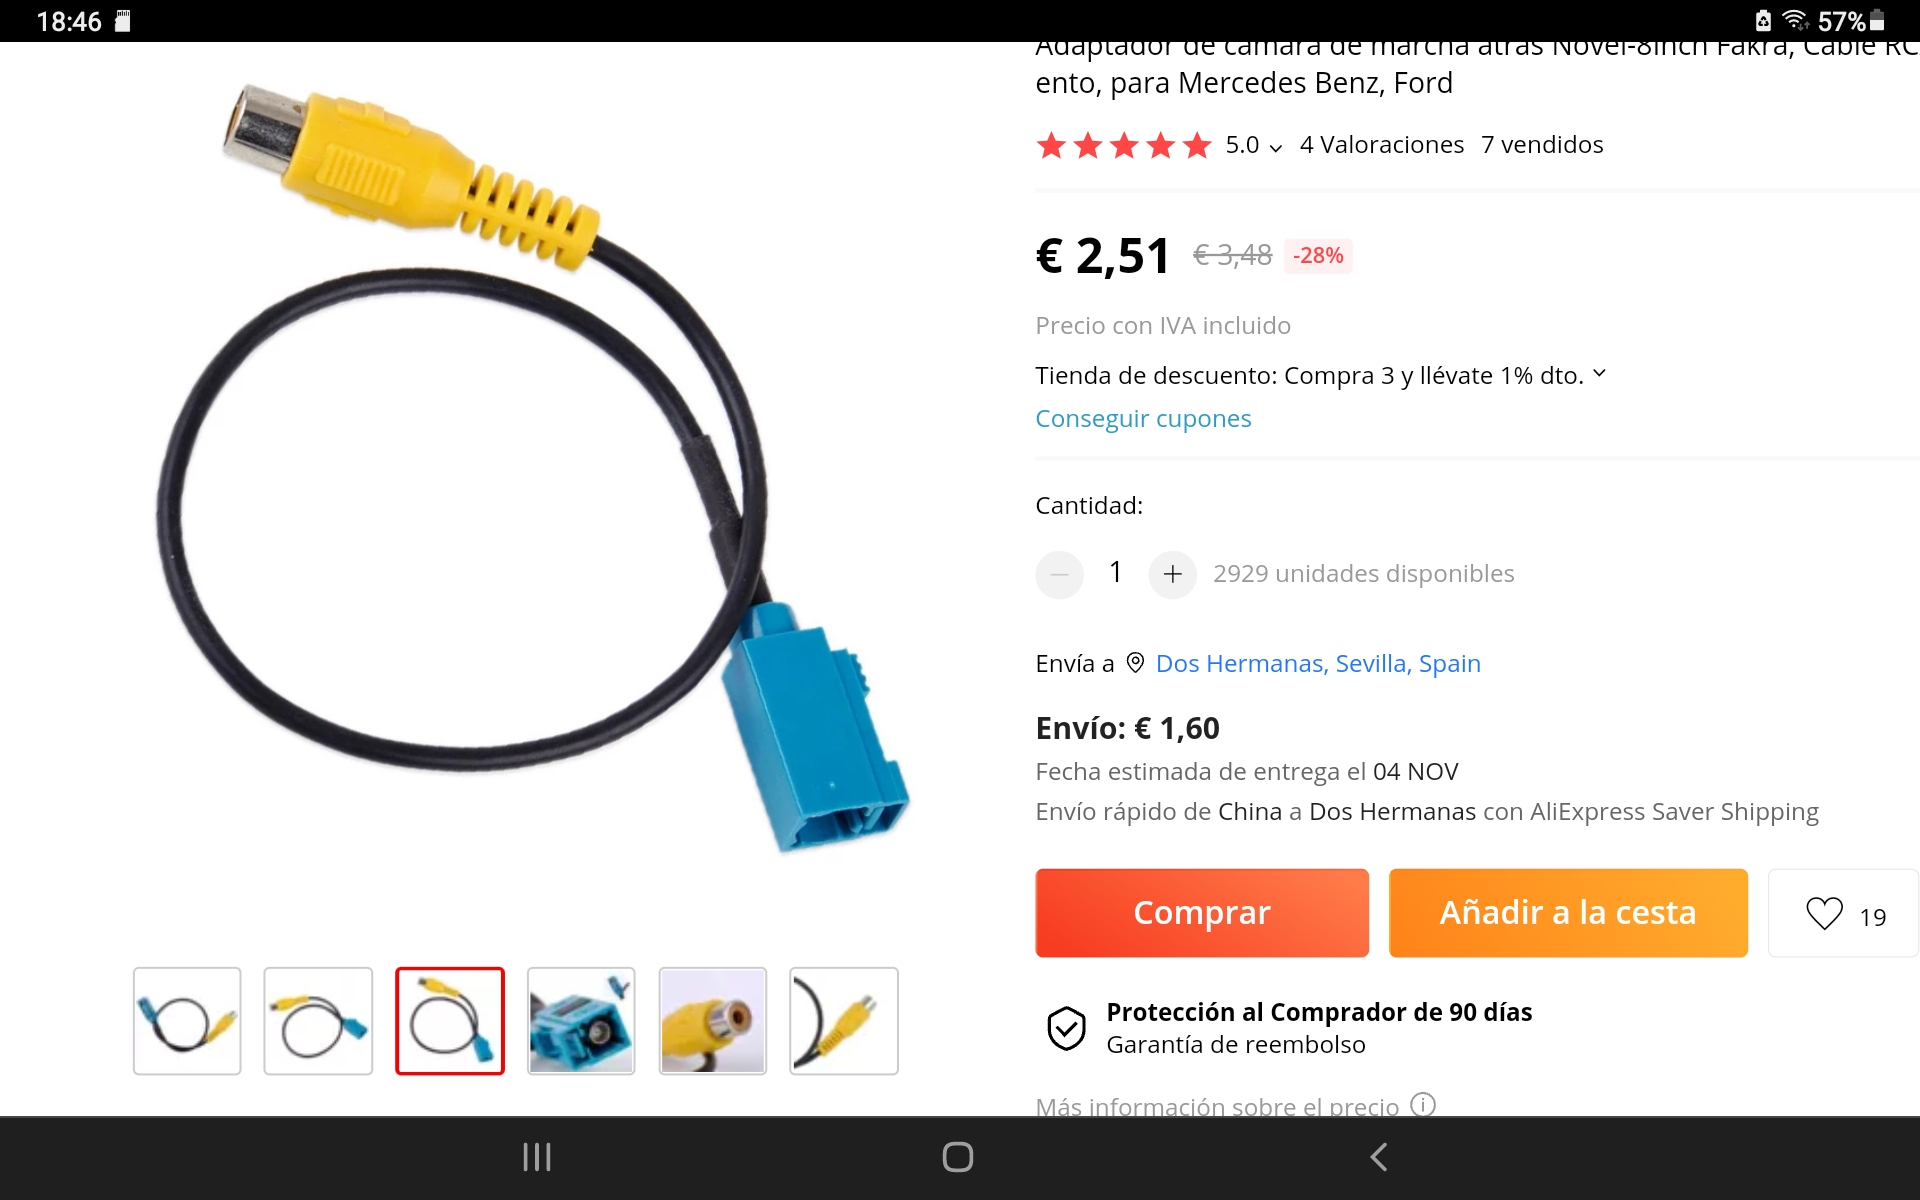This screenshot has width=1920, height=1200.
Task: Tap the Comprar button
Action: (1202, 913)
